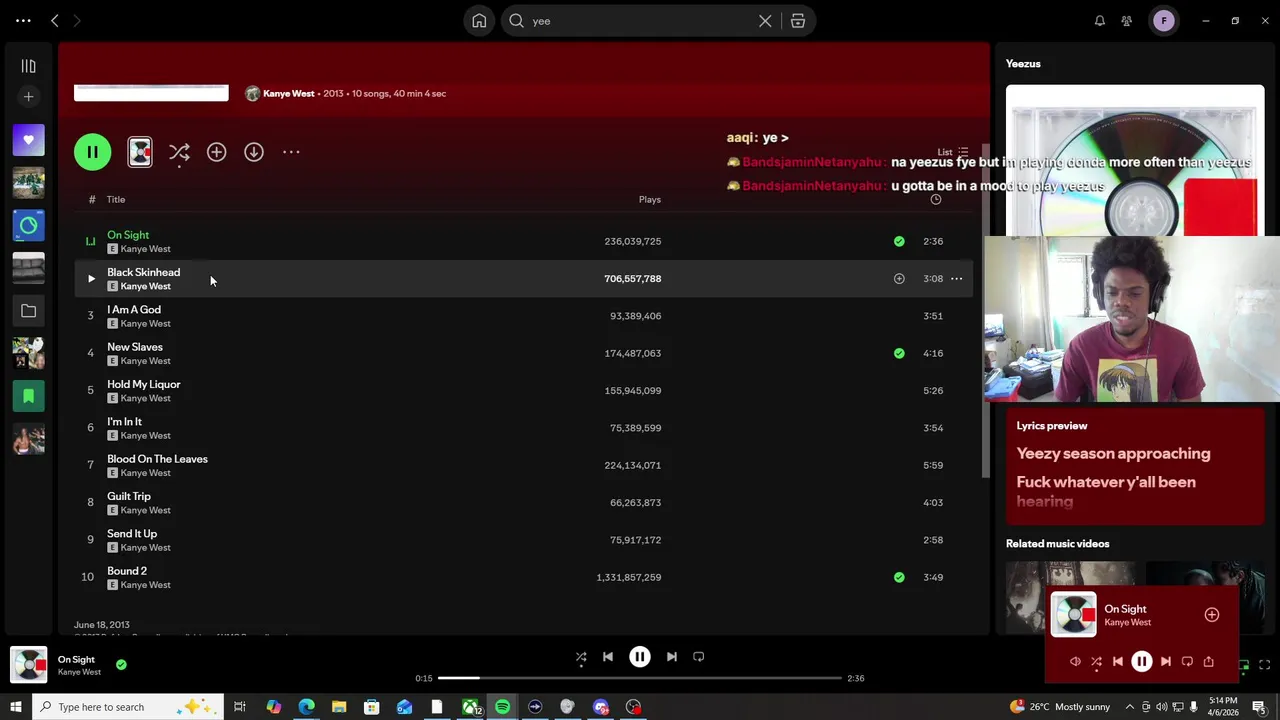Screen dimensions: 1280x720
Task: Play Black Skinhead with row play arrow
Action: (x=90, y=279)
